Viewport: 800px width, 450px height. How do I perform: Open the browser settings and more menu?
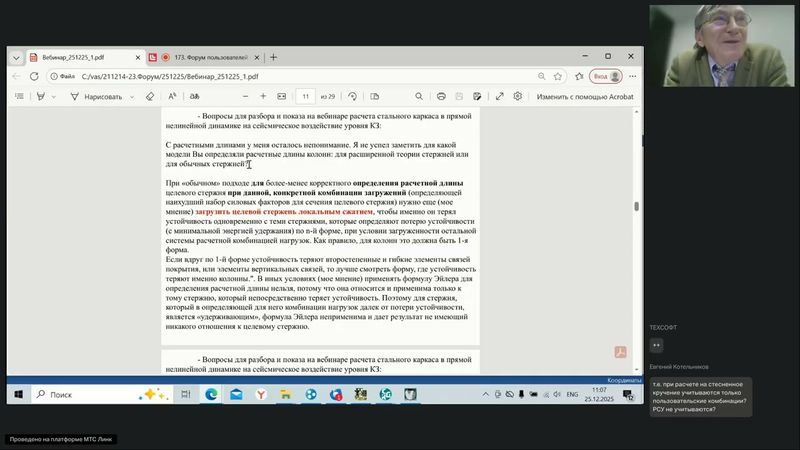click(633, 76)
